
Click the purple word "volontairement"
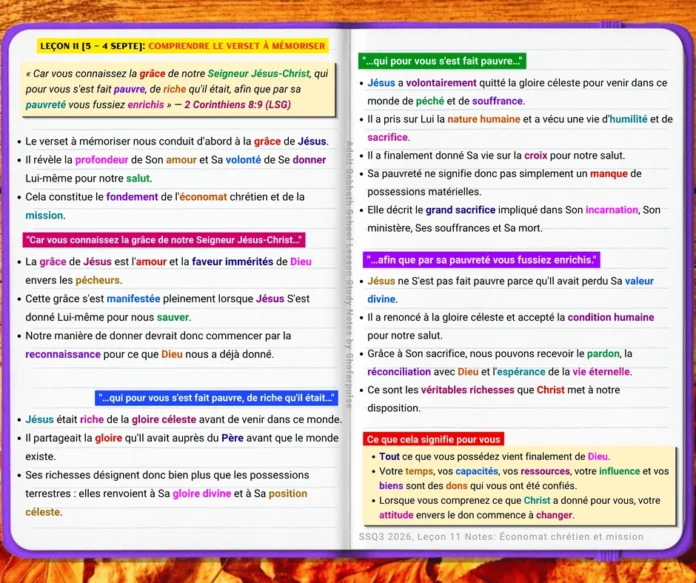coord(441,83)
